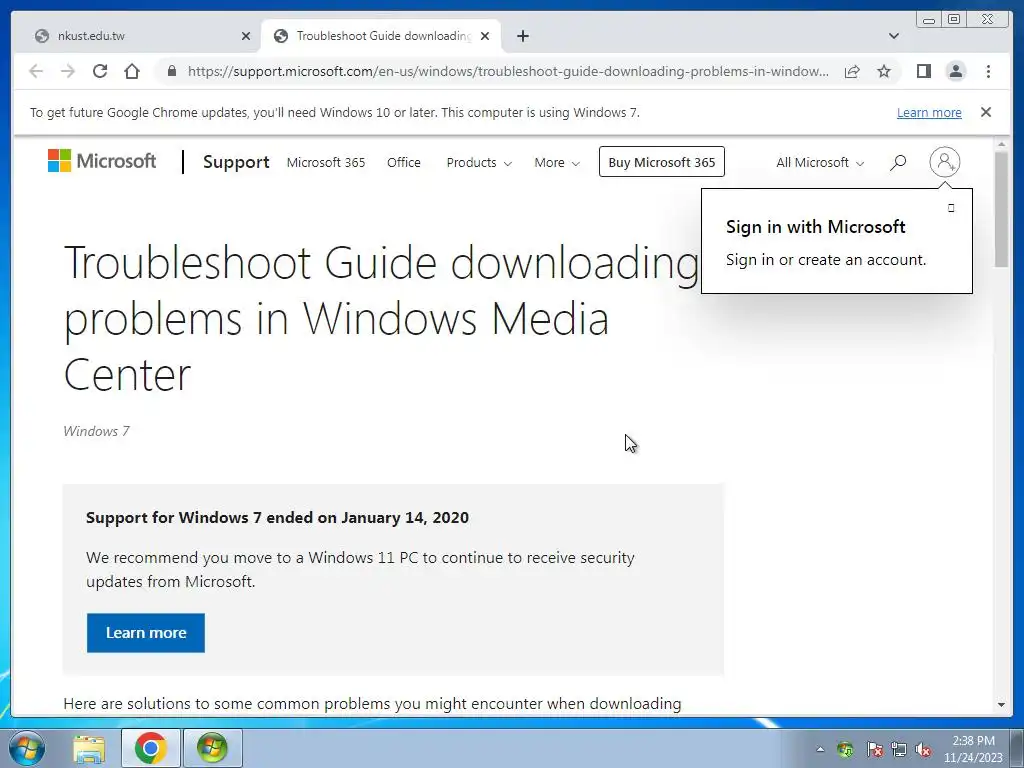Select the Troubleshoot Guide downloading tab

coord(382,36)
